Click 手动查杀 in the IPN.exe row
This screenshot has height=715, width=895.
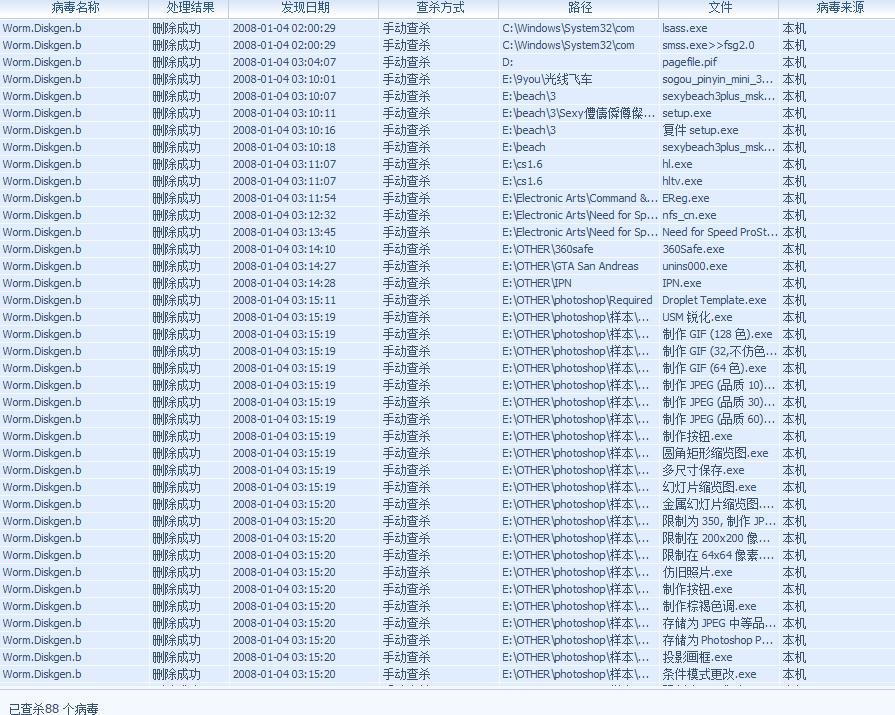click(x=406, y=283)
